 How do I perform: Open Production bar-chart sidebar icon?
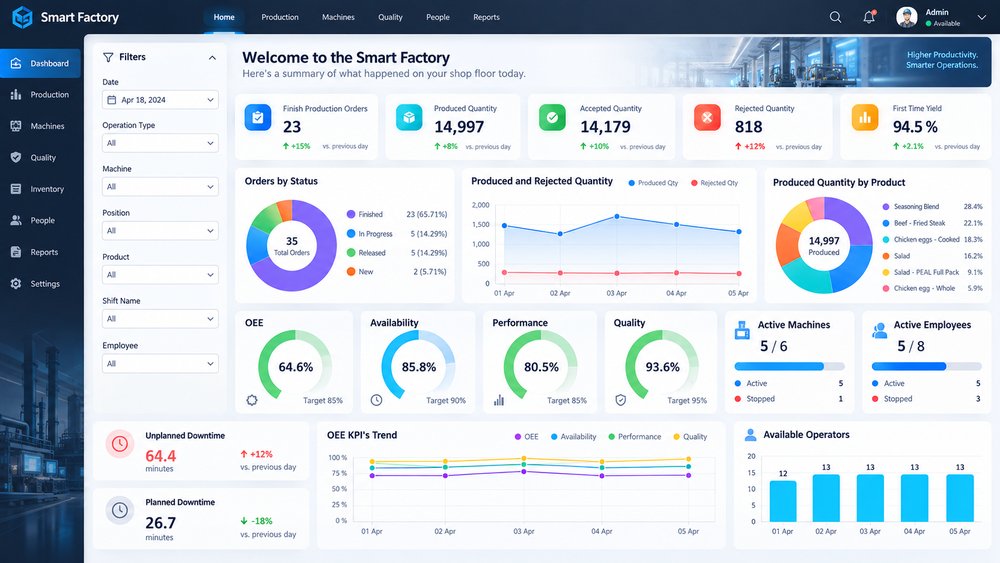pos(16,94)
